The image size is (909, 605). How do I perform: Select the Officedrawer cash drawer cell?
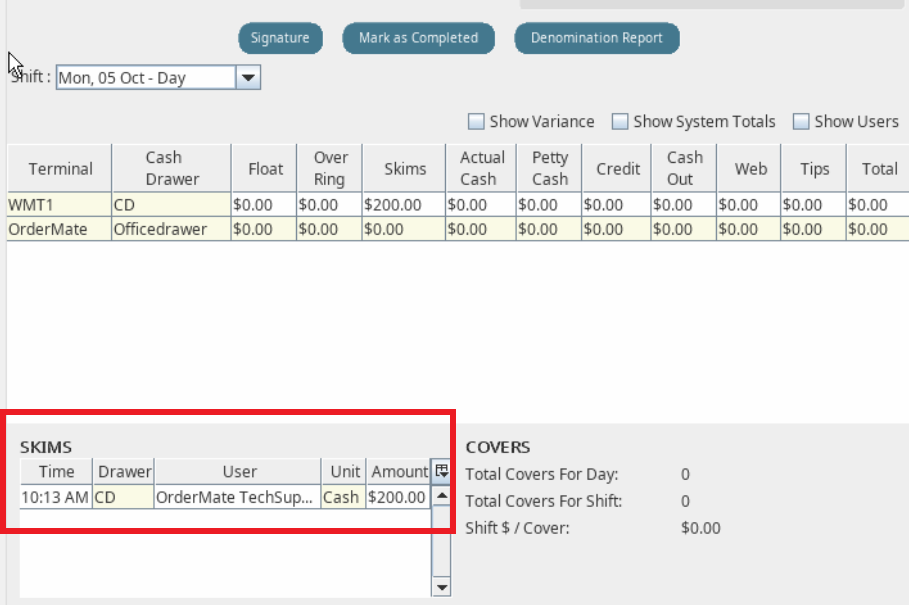click(172, 229)
